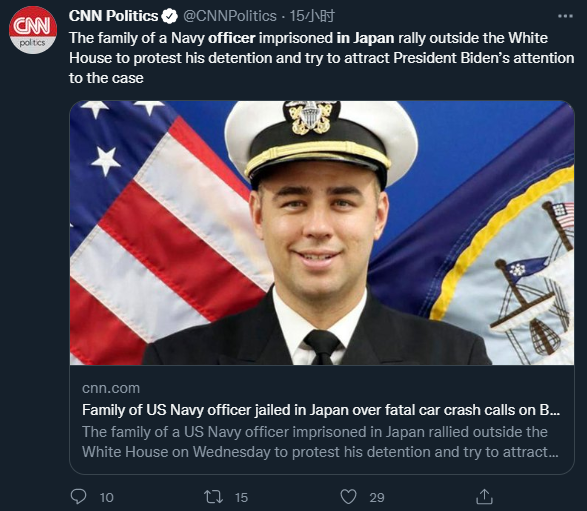The image size is (587, 511).
Task: Open the share upload icon
Action: point(484,497)
